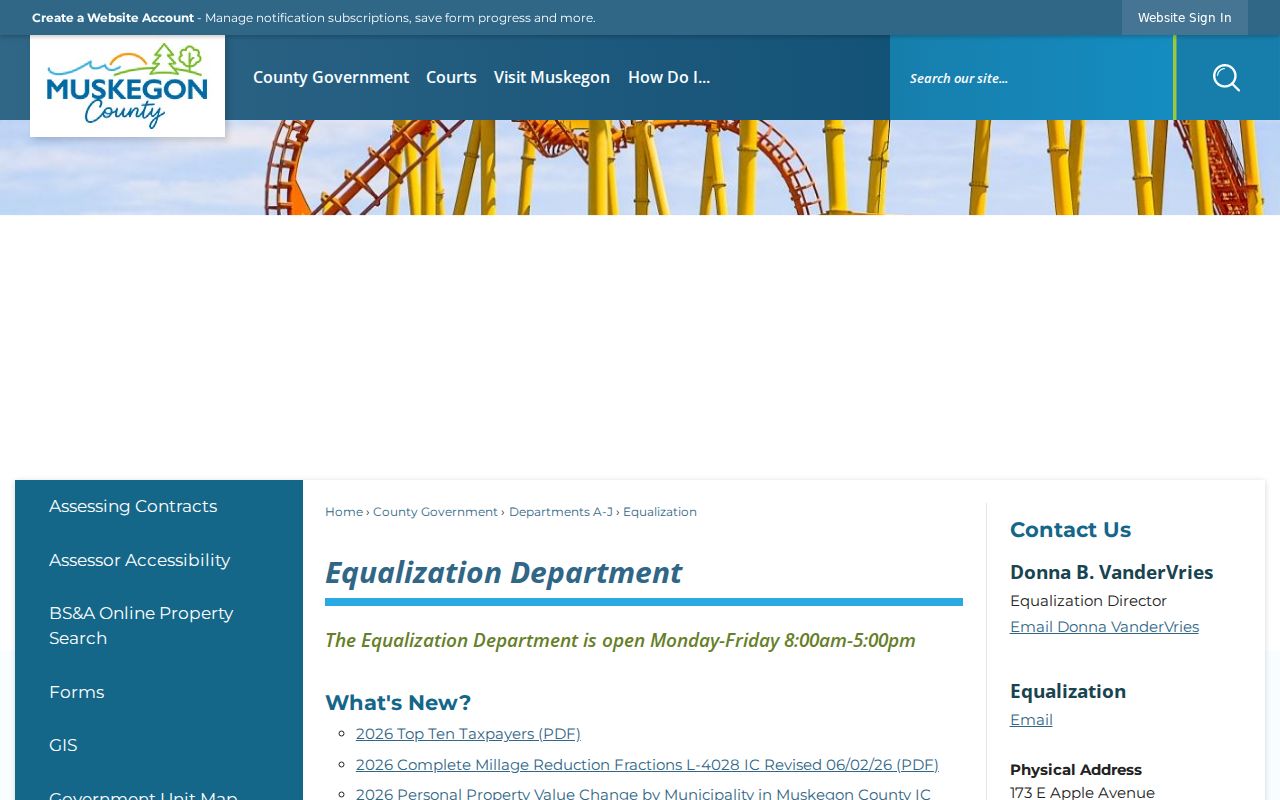Click Create a Website Account link
1280x800 pixels.
113,18
